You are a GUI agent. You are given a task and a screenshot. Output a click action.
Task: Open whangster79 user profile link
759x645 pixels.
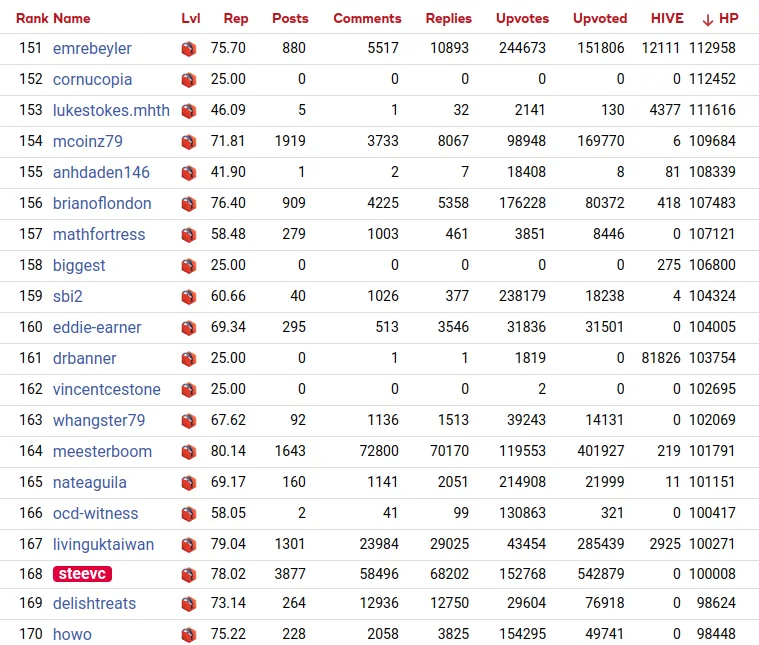99,420
